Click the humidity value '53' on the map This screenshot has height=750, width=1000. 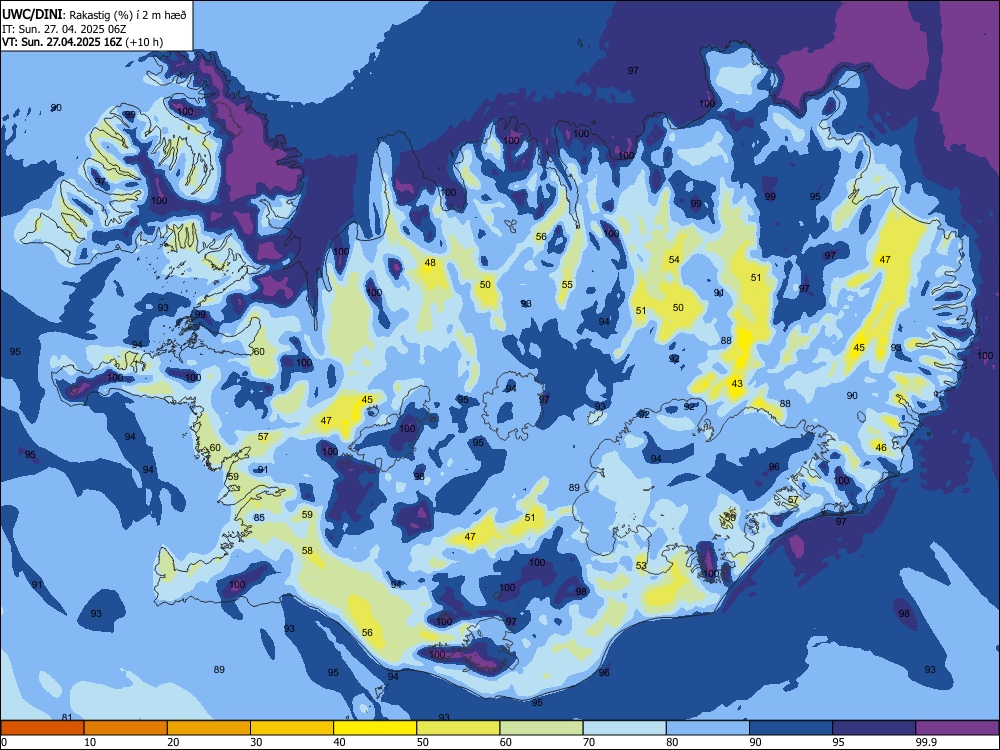[641, 565]
